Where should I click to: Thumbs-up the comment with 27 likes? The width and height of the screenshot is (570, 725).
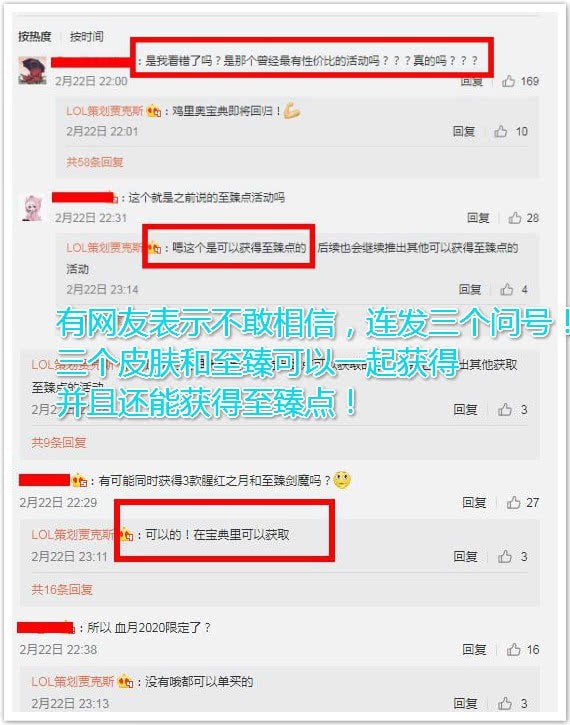click(513, 503)
